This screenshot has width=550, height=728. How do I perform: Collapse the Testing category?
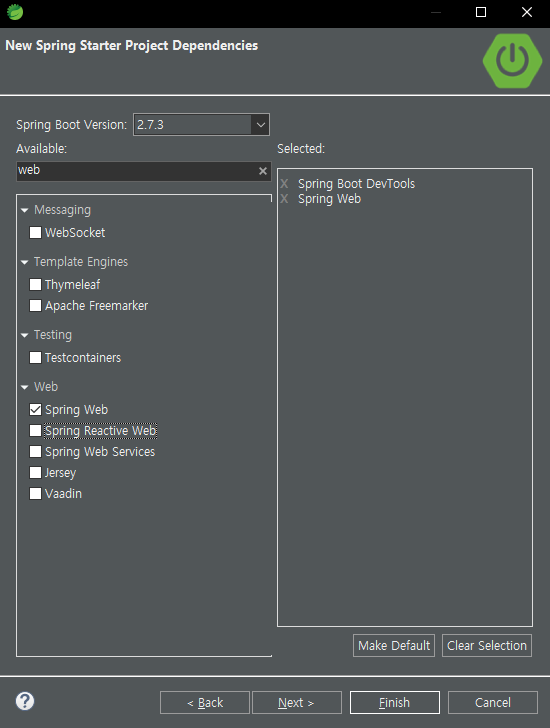[25, 335]
